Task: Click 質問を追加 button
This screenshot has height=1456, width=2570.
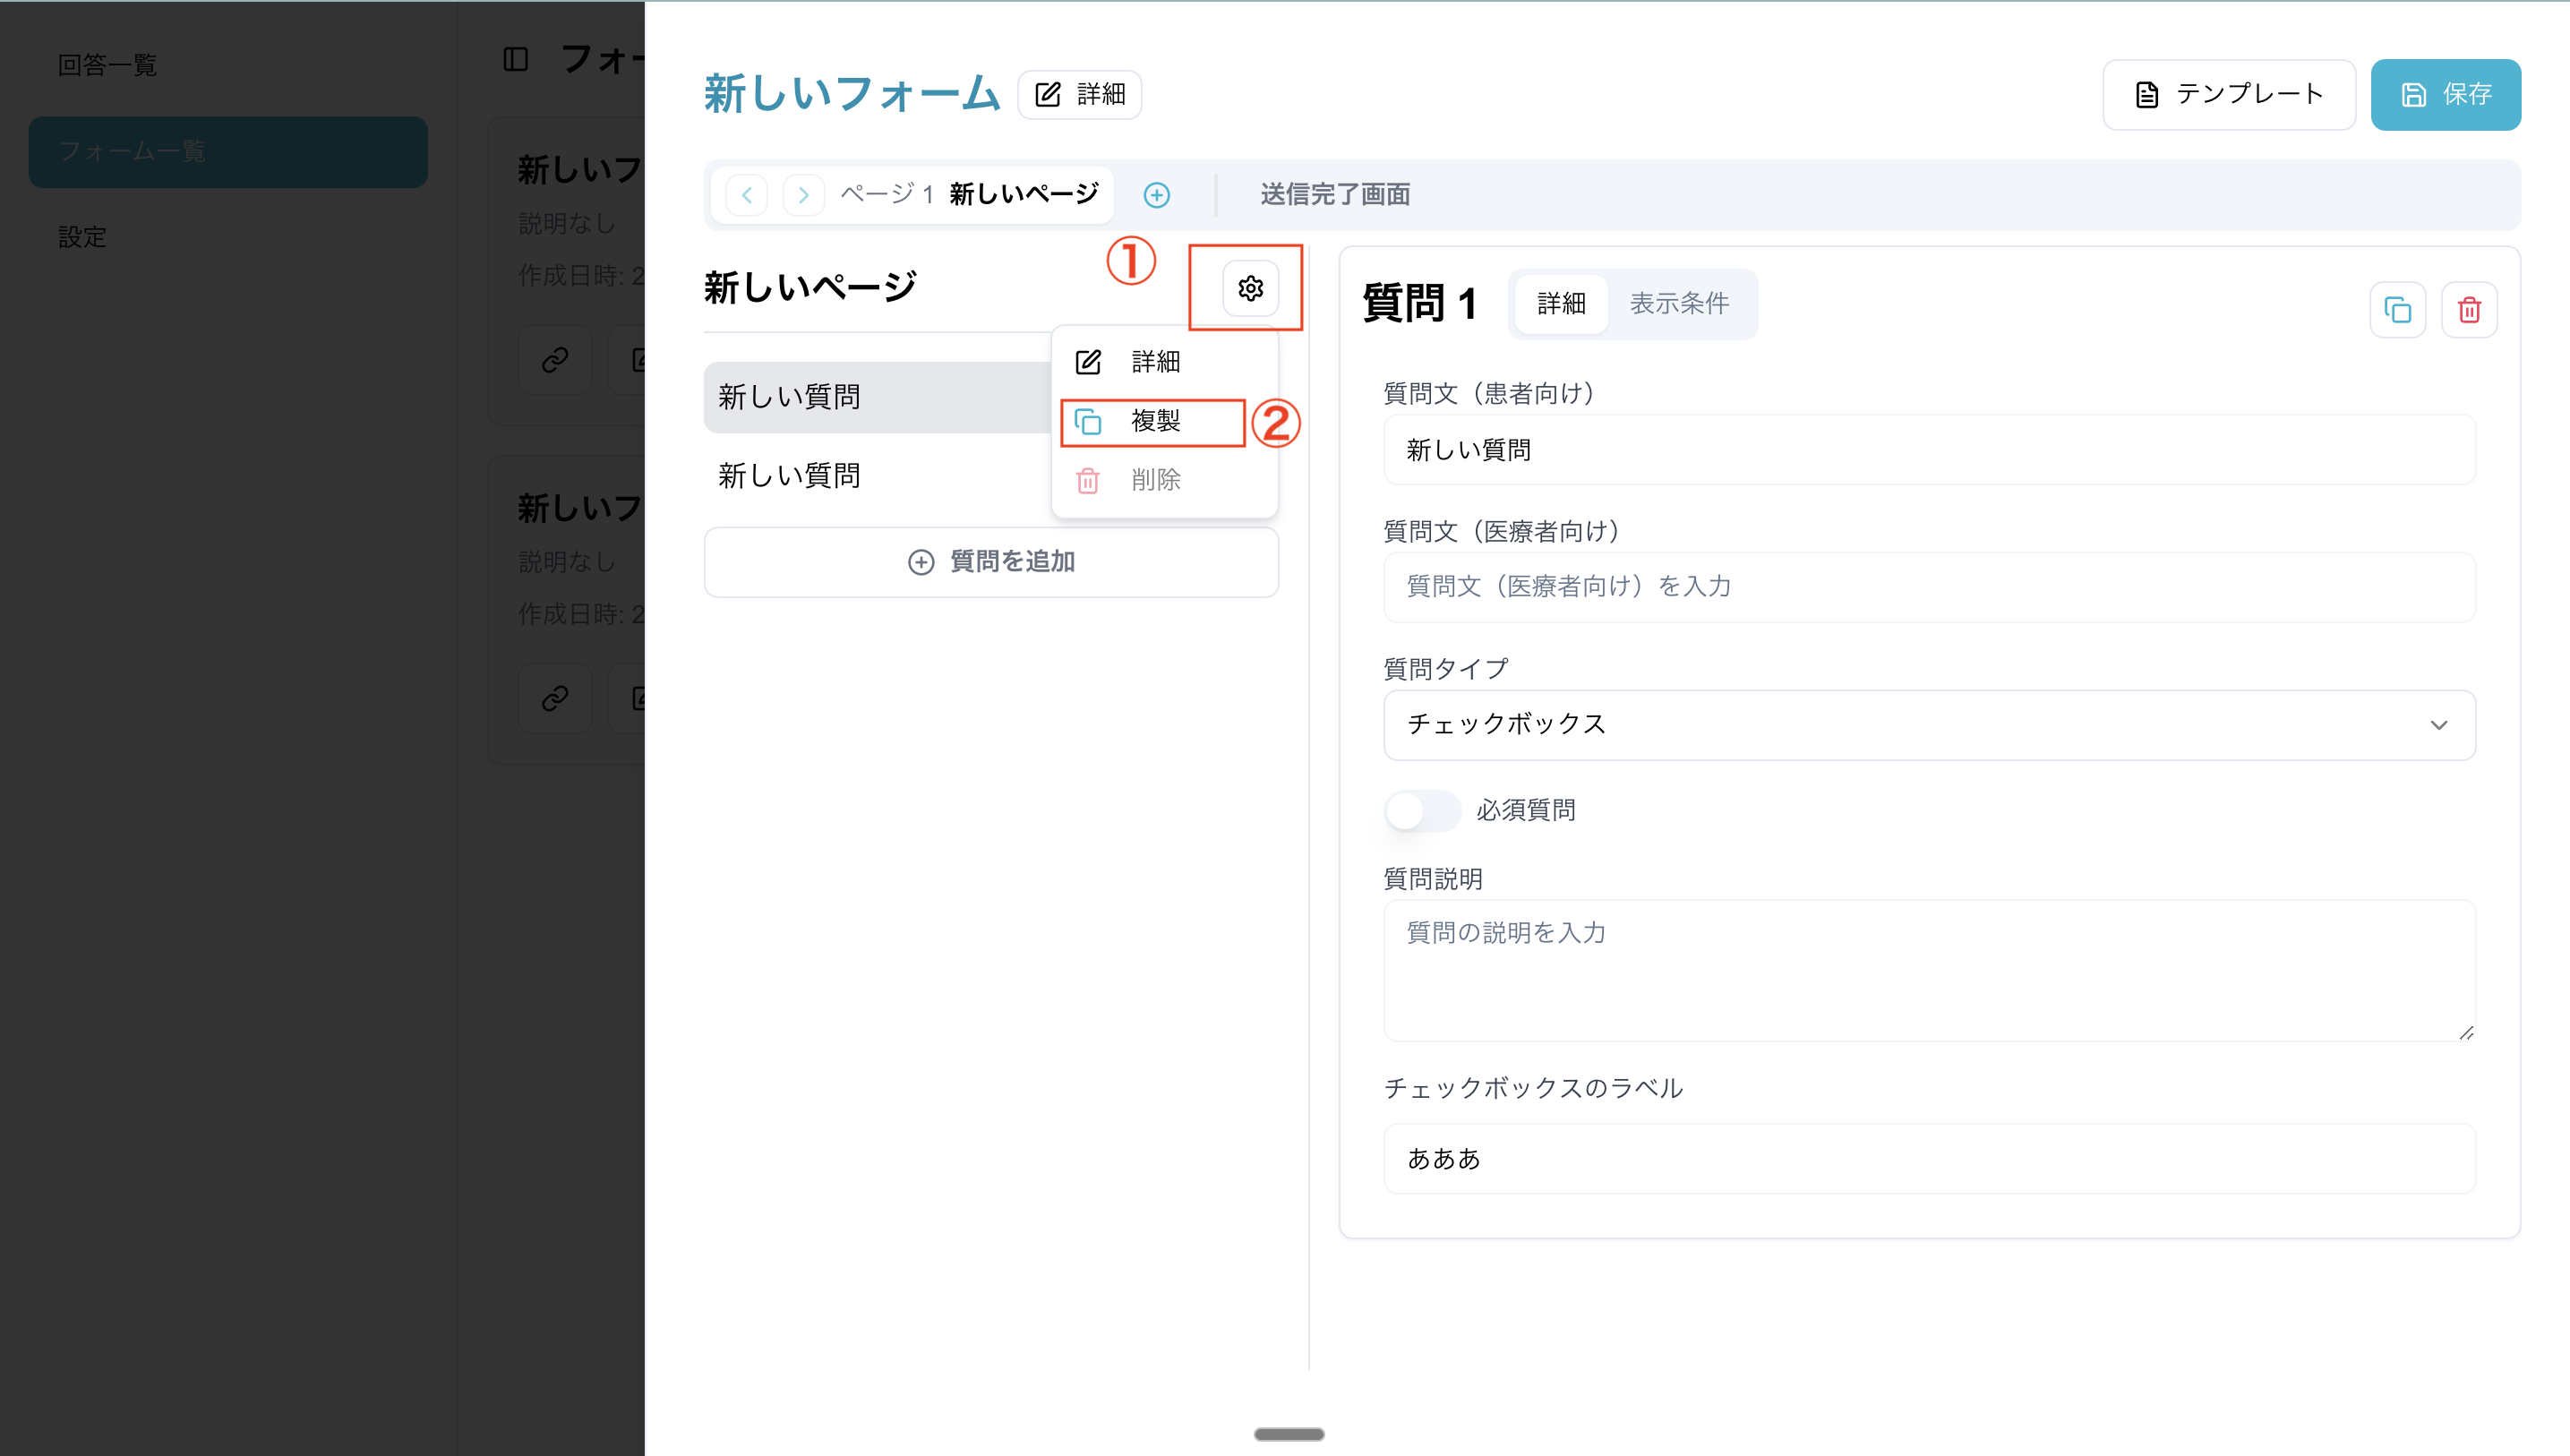Action: (x=991, y=562)
